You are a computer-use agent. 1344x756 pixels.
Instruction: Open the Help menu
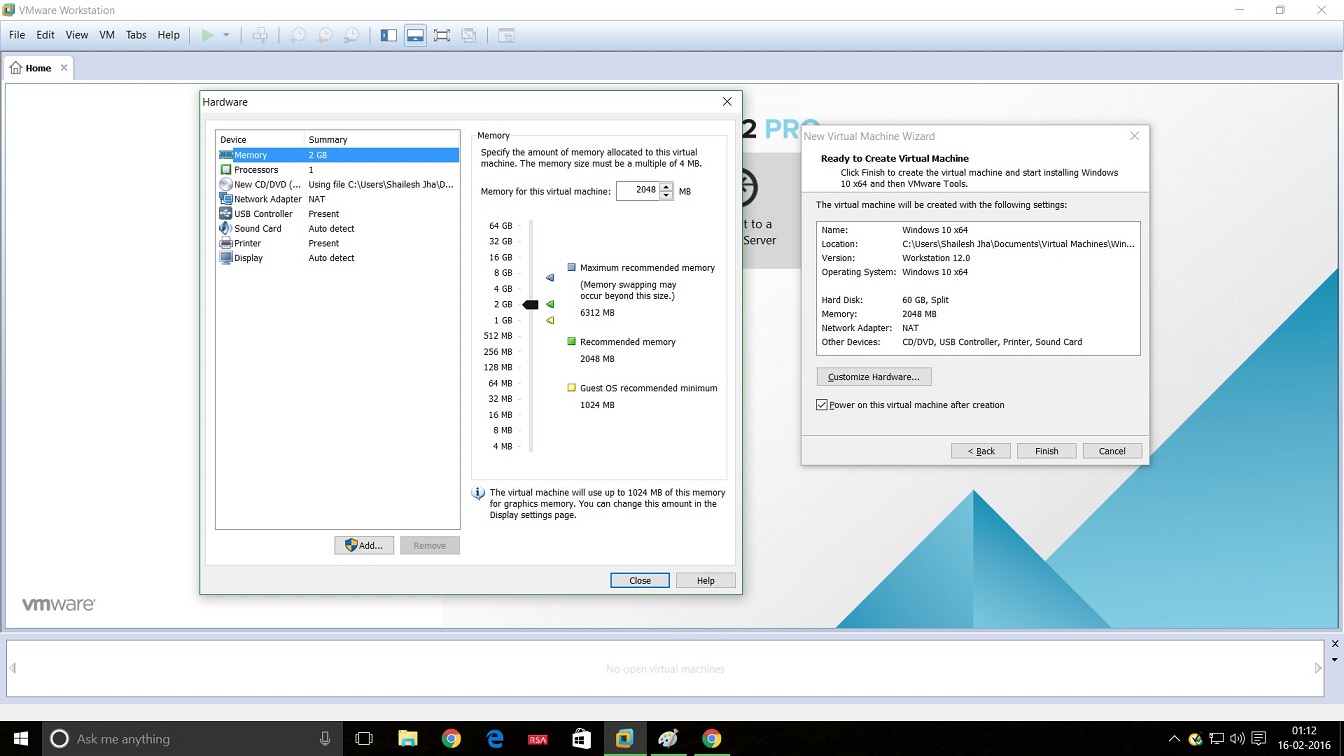(169, 35)
